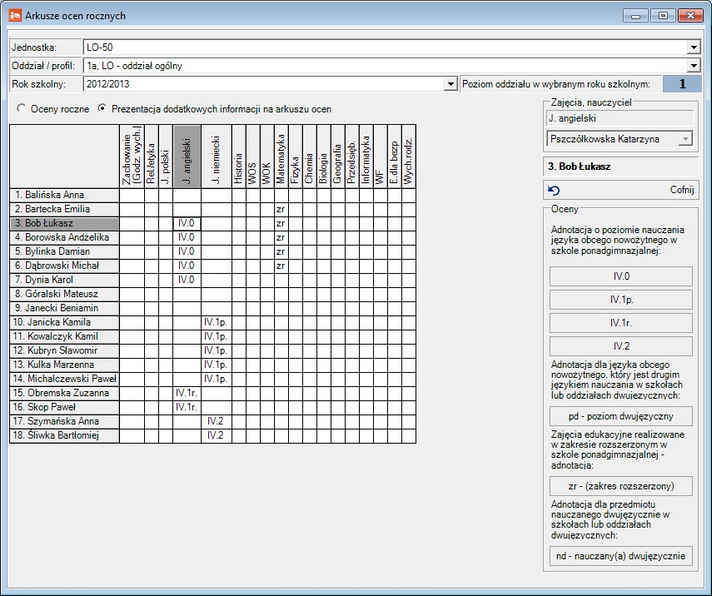
Task: Select student row 8. Góralski Mateusz
Action: coord(64,294)
